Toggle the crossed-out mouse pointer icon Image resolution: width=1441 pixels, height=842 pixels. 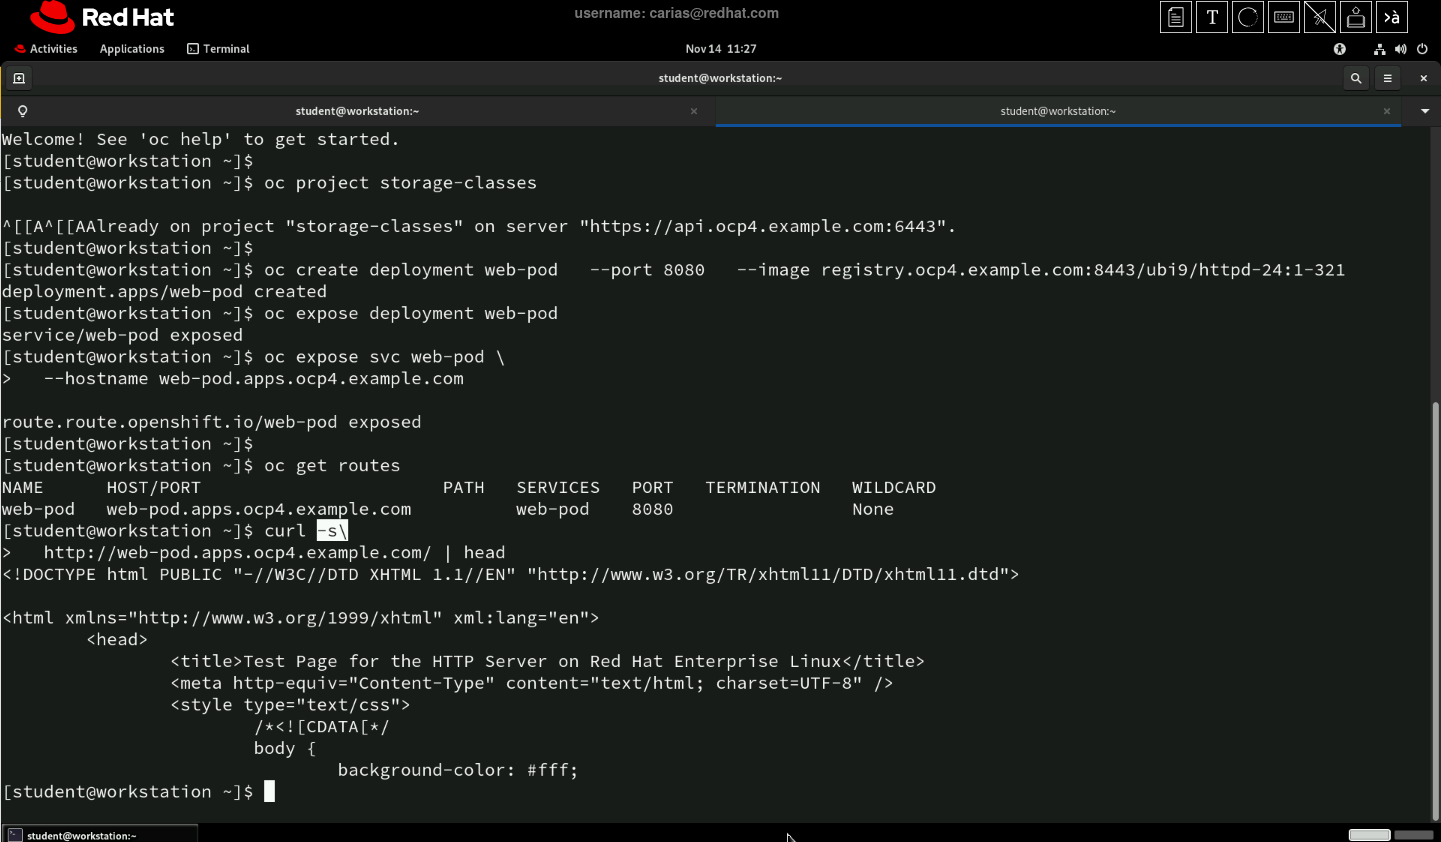(x=1320, y=17)
